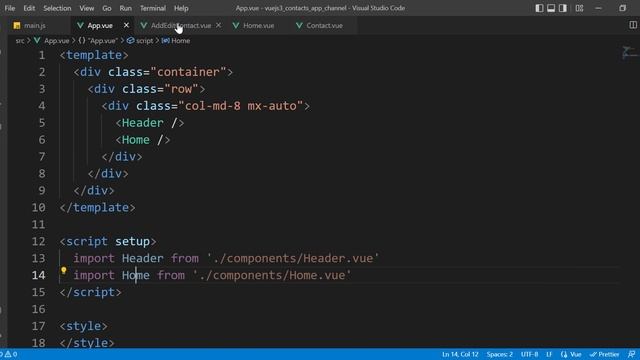Click the "App.vue" braces breadcrumb

98,40
